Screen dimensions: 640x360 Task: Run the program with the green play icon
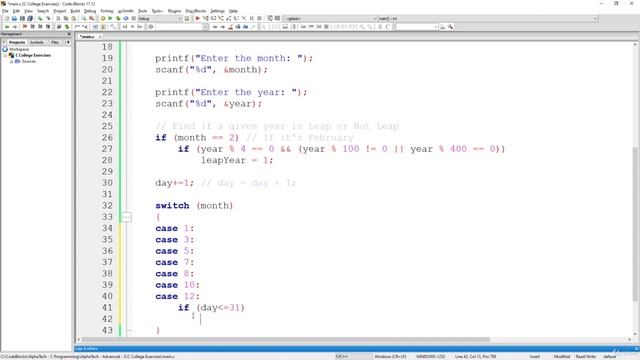click(110, 18)
